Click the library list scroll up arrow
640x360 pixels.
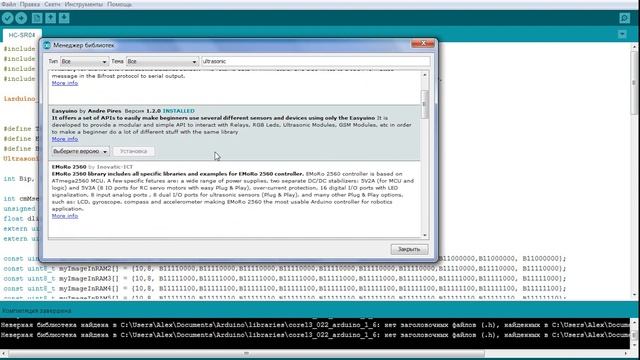(424, 75)
